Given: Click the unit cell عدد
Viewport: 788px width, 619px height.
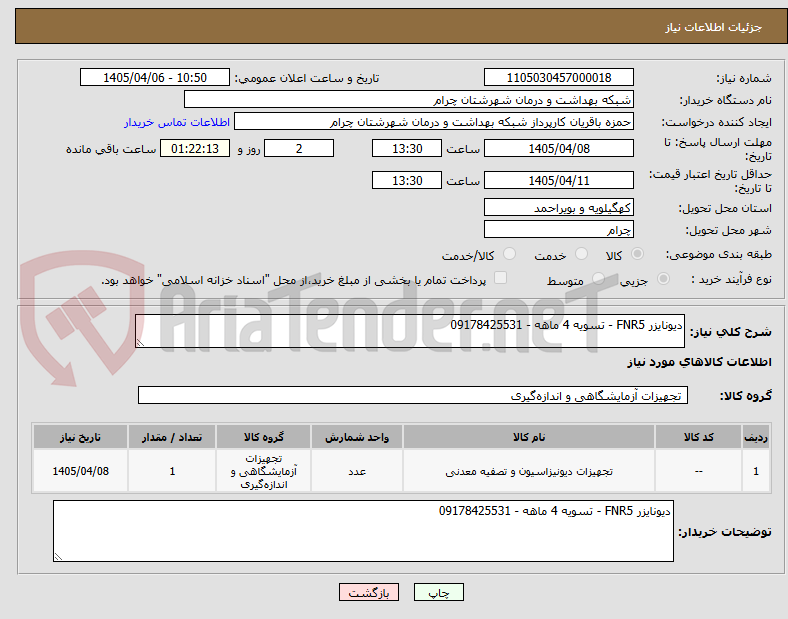Looking at the screenshot, I should (357, 471).
